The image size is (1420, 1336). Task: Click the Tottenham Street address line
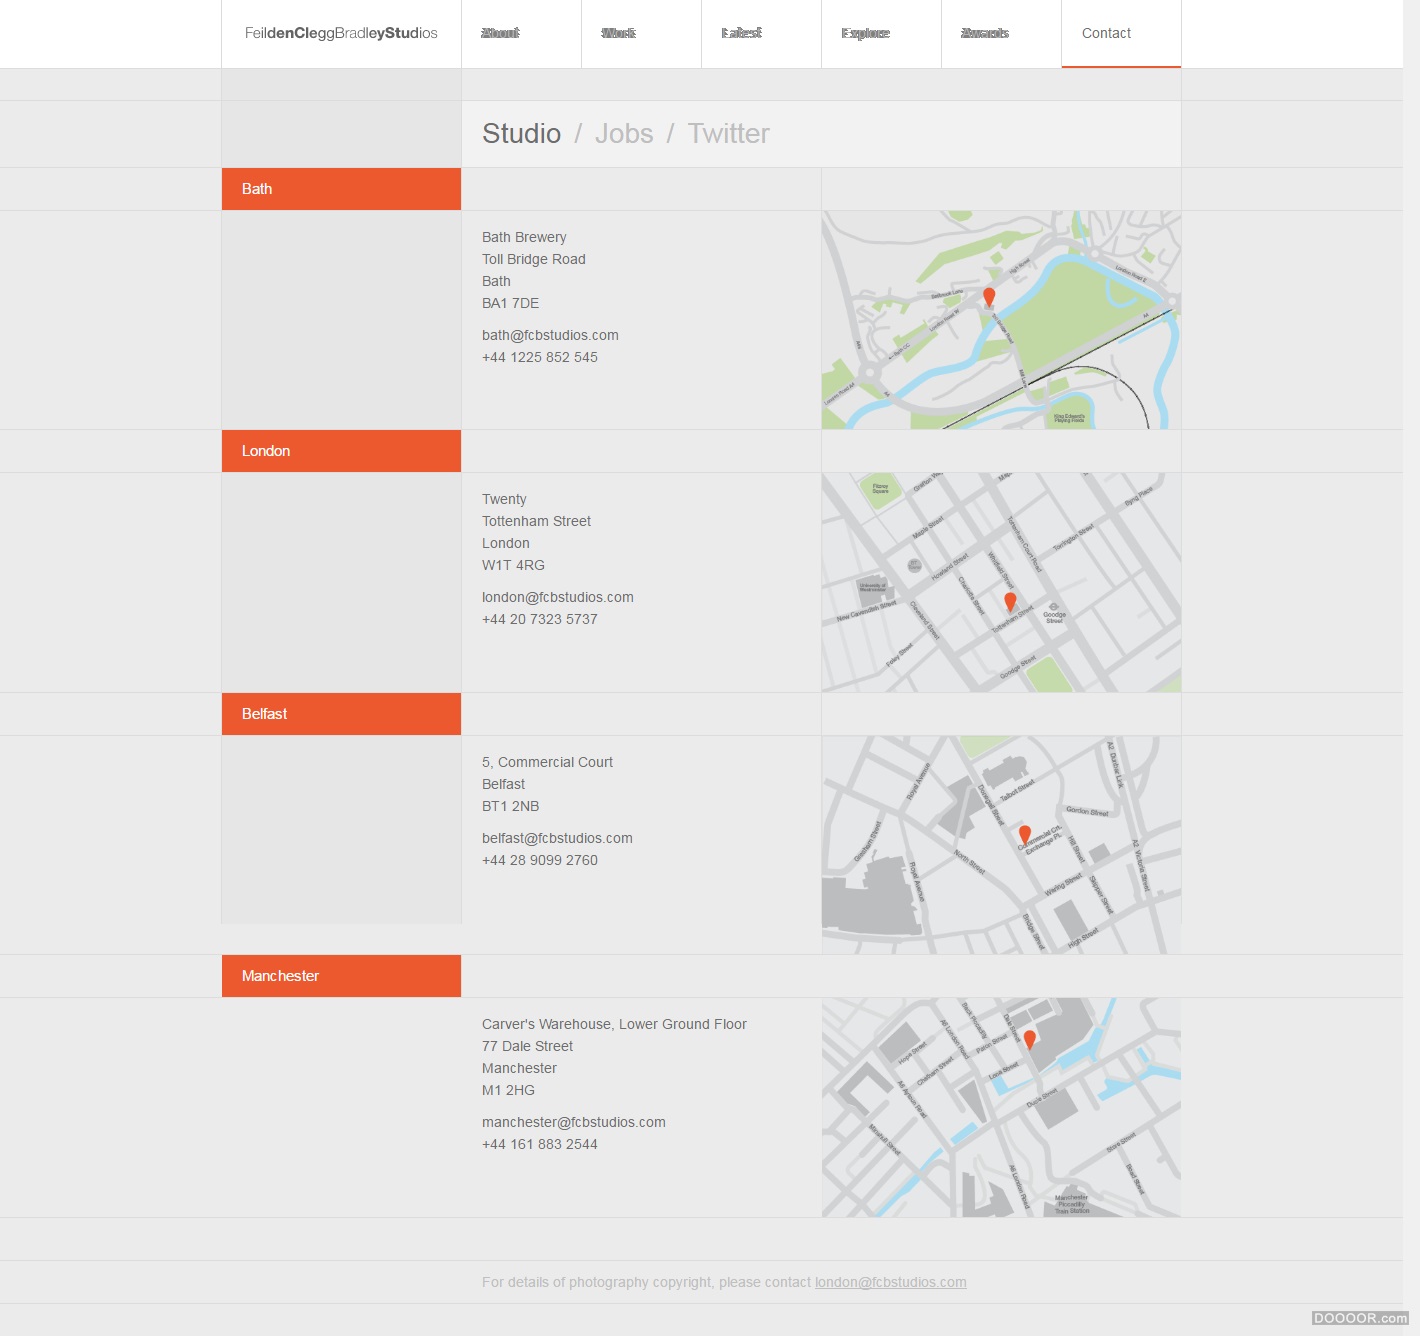(x=536, y=521)
